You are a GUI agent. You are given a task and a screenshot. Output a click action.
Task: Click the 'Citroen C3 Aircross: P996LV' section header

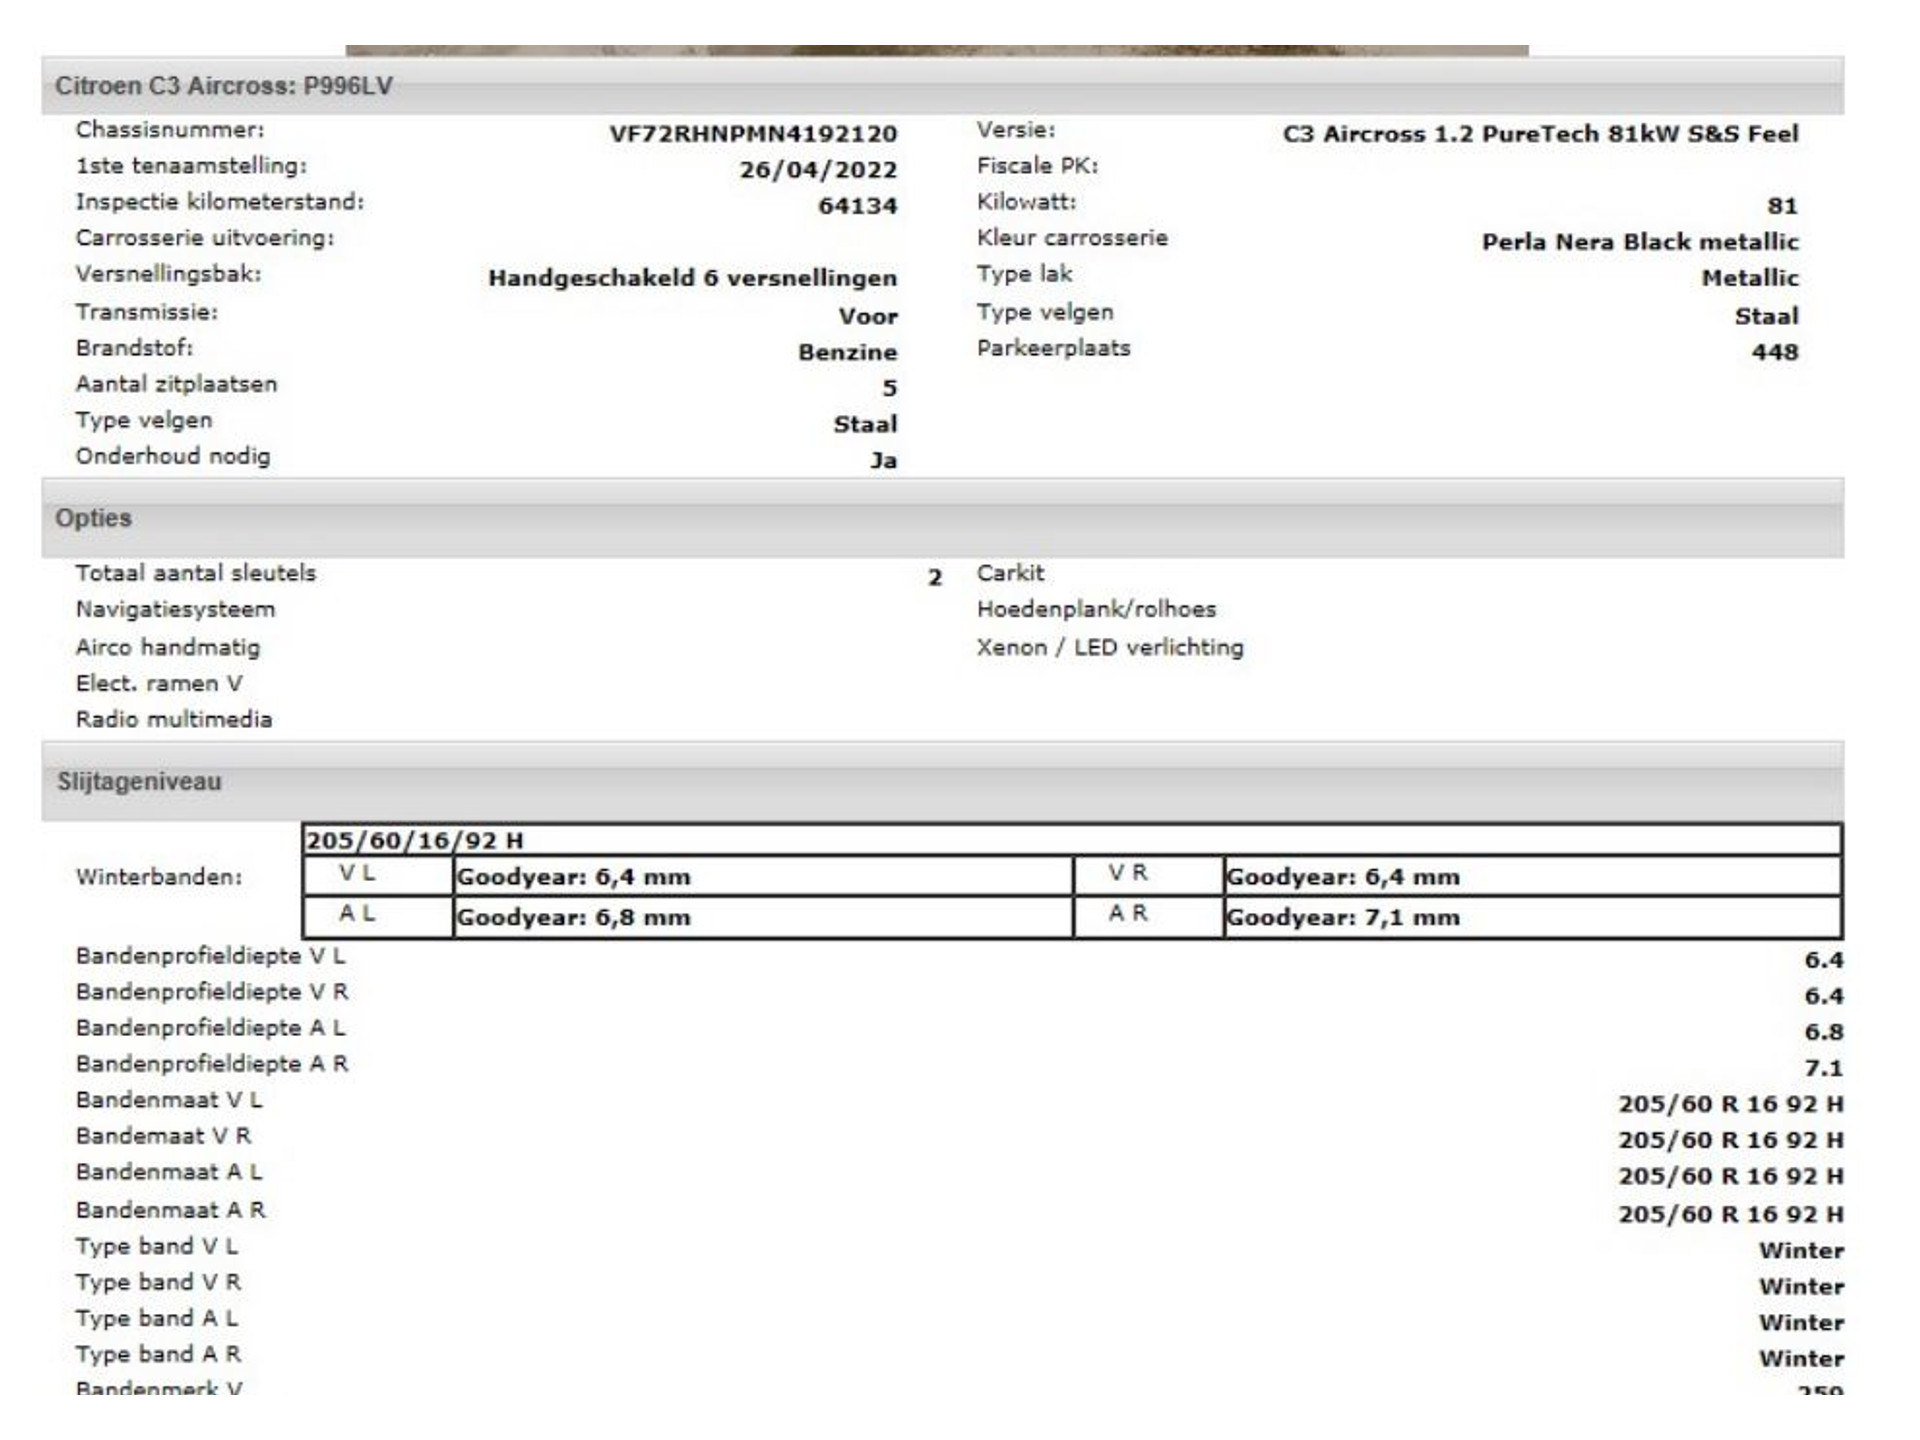point(942,86)
